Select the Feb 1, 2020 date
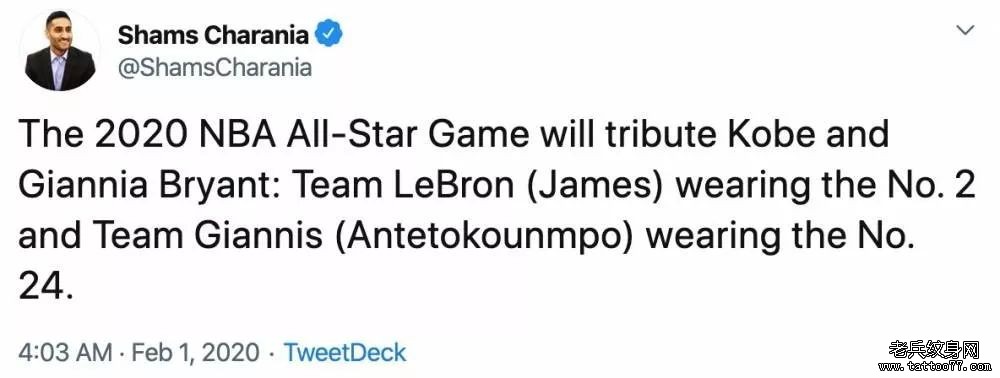This screenshot has height=378, width=1000. (x=194, y=353)
